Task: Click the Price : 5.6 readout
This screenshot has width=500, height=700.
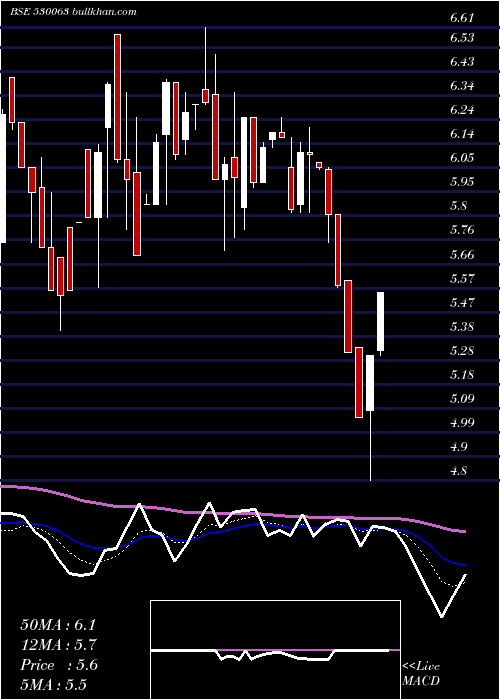Action: (59, 665)
